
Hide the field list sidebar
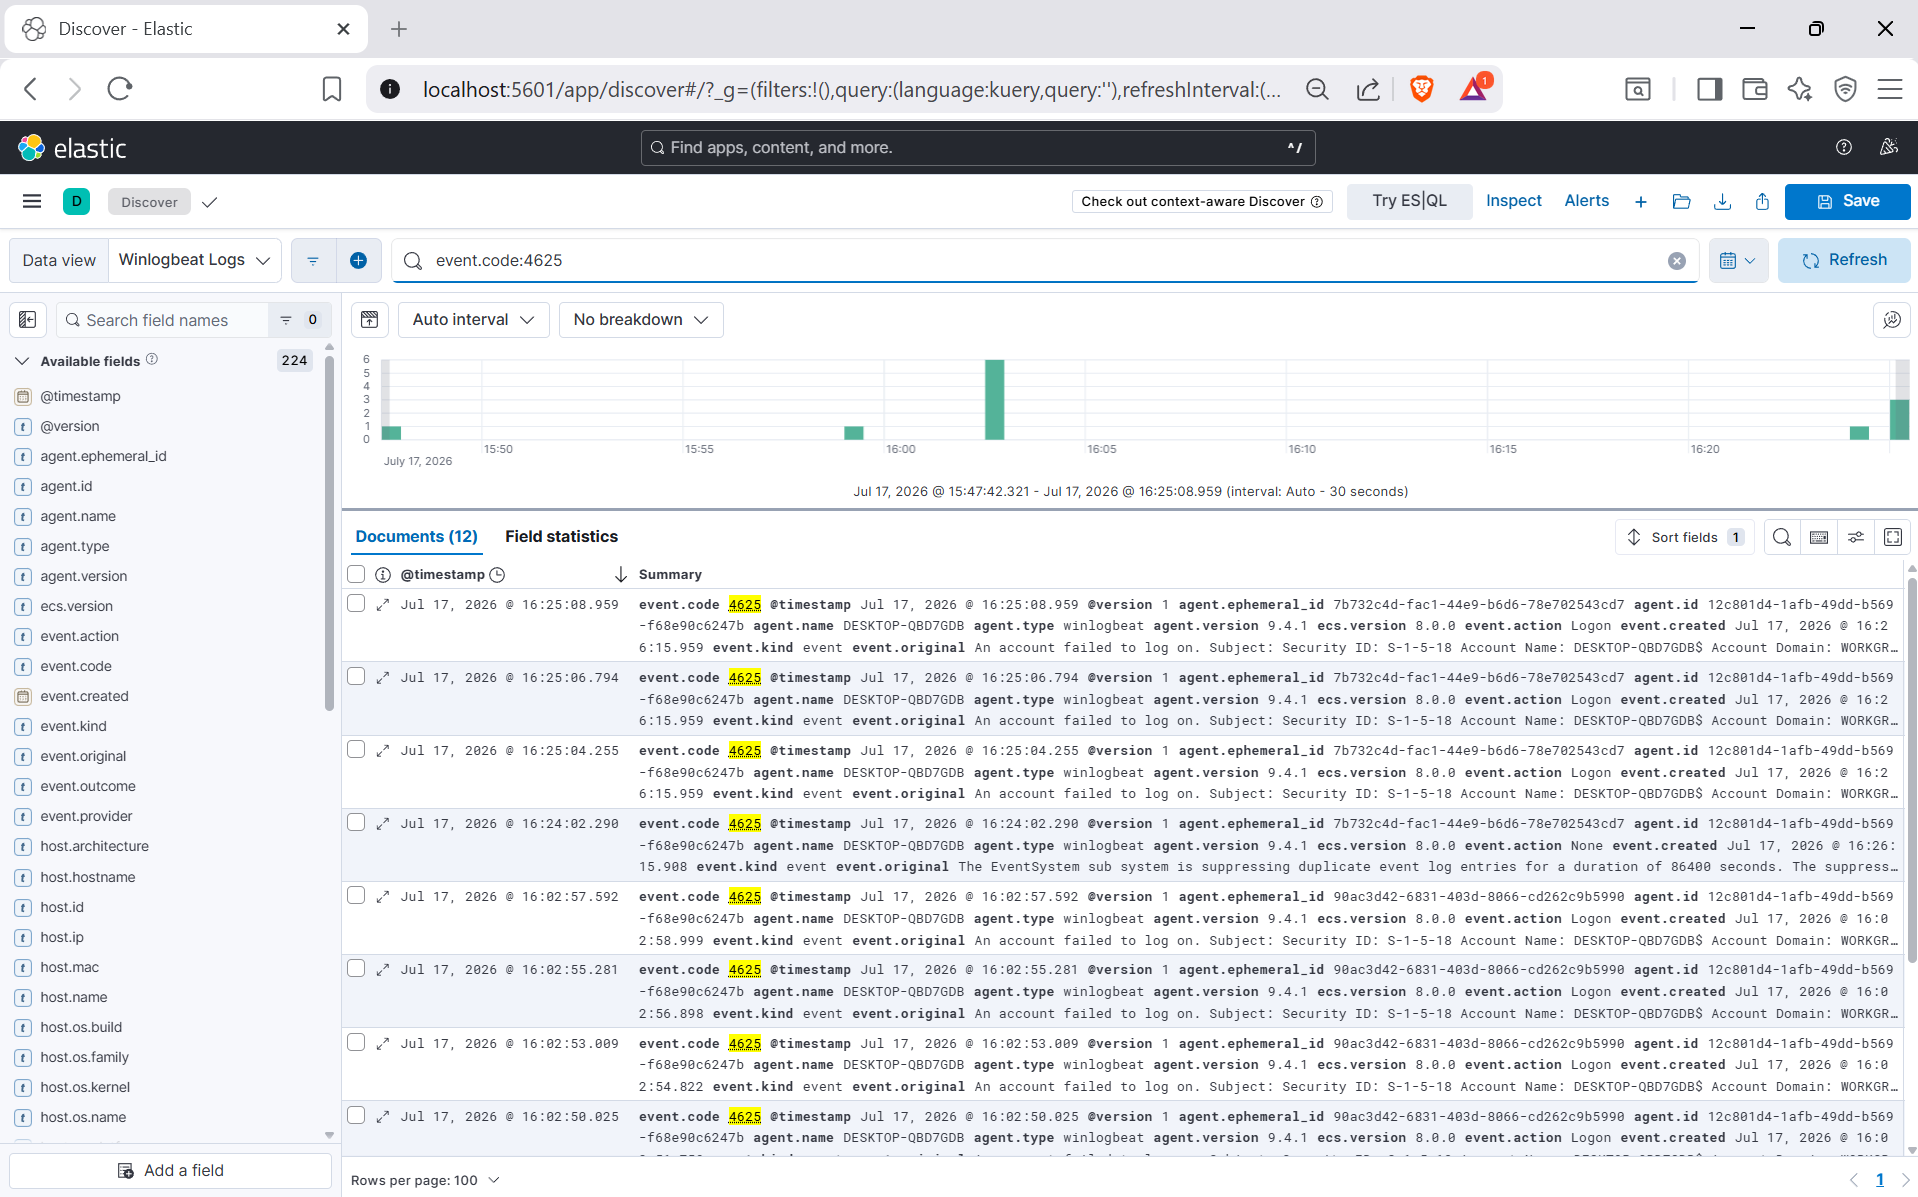point(28,320)
